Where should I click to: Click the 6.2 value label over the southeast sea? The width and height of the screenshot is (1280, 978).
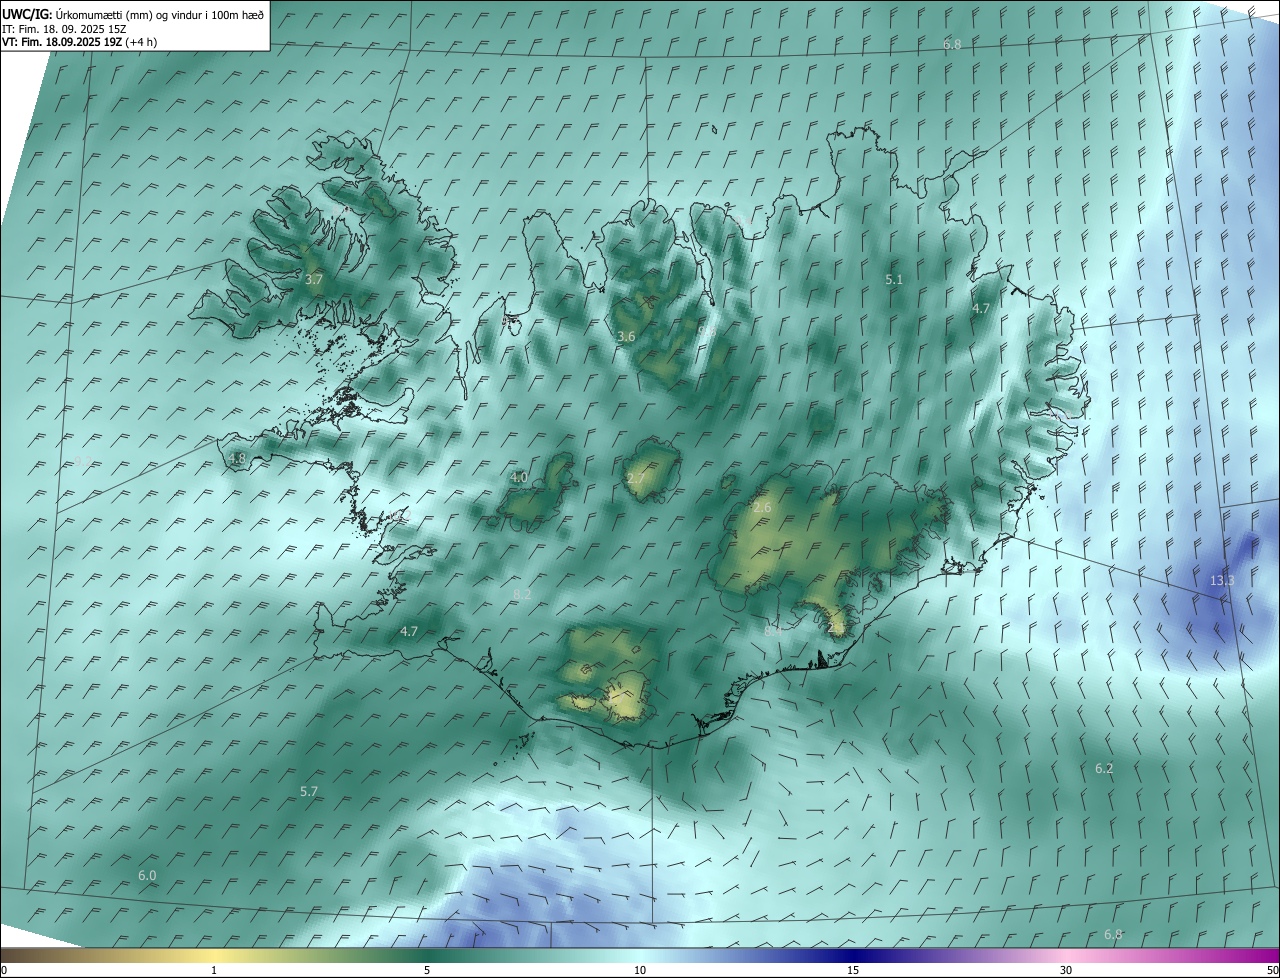tap(1104, 769)
